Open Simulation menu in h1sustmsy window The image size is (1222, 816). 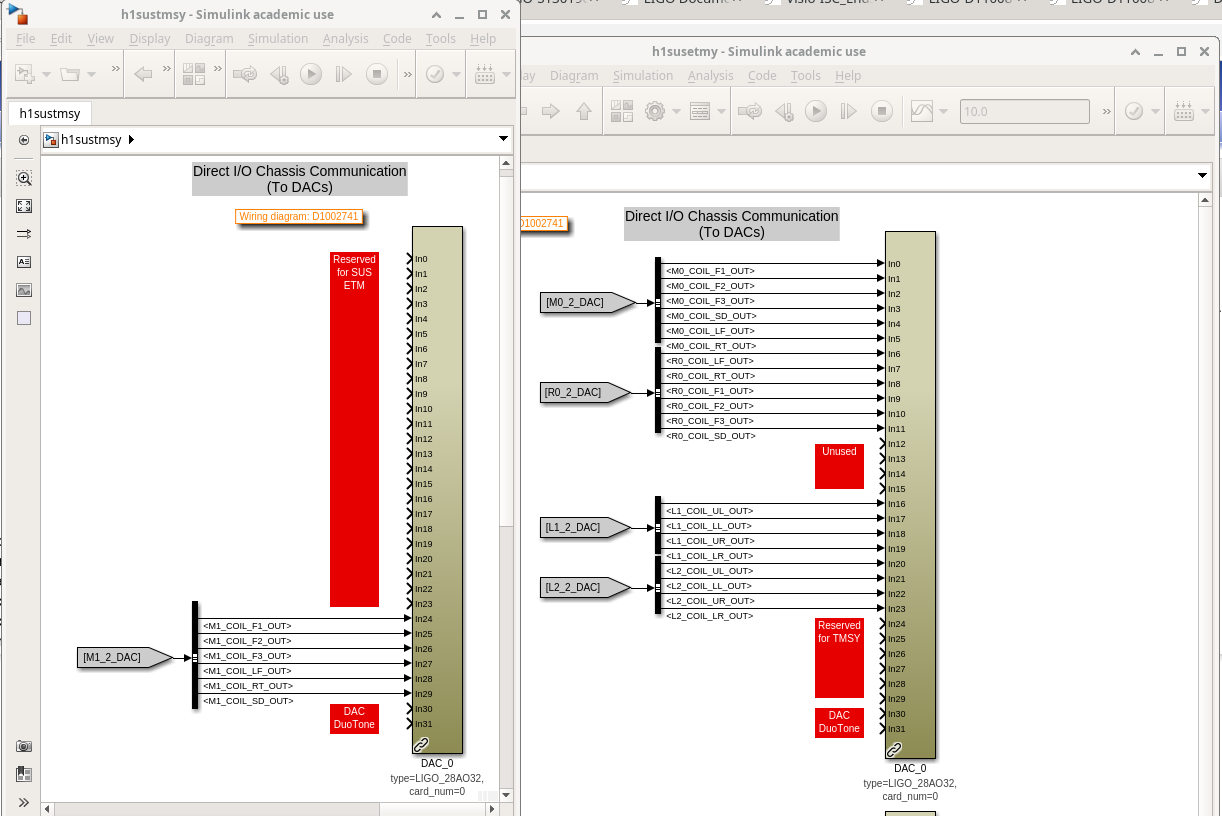(278, 38)
